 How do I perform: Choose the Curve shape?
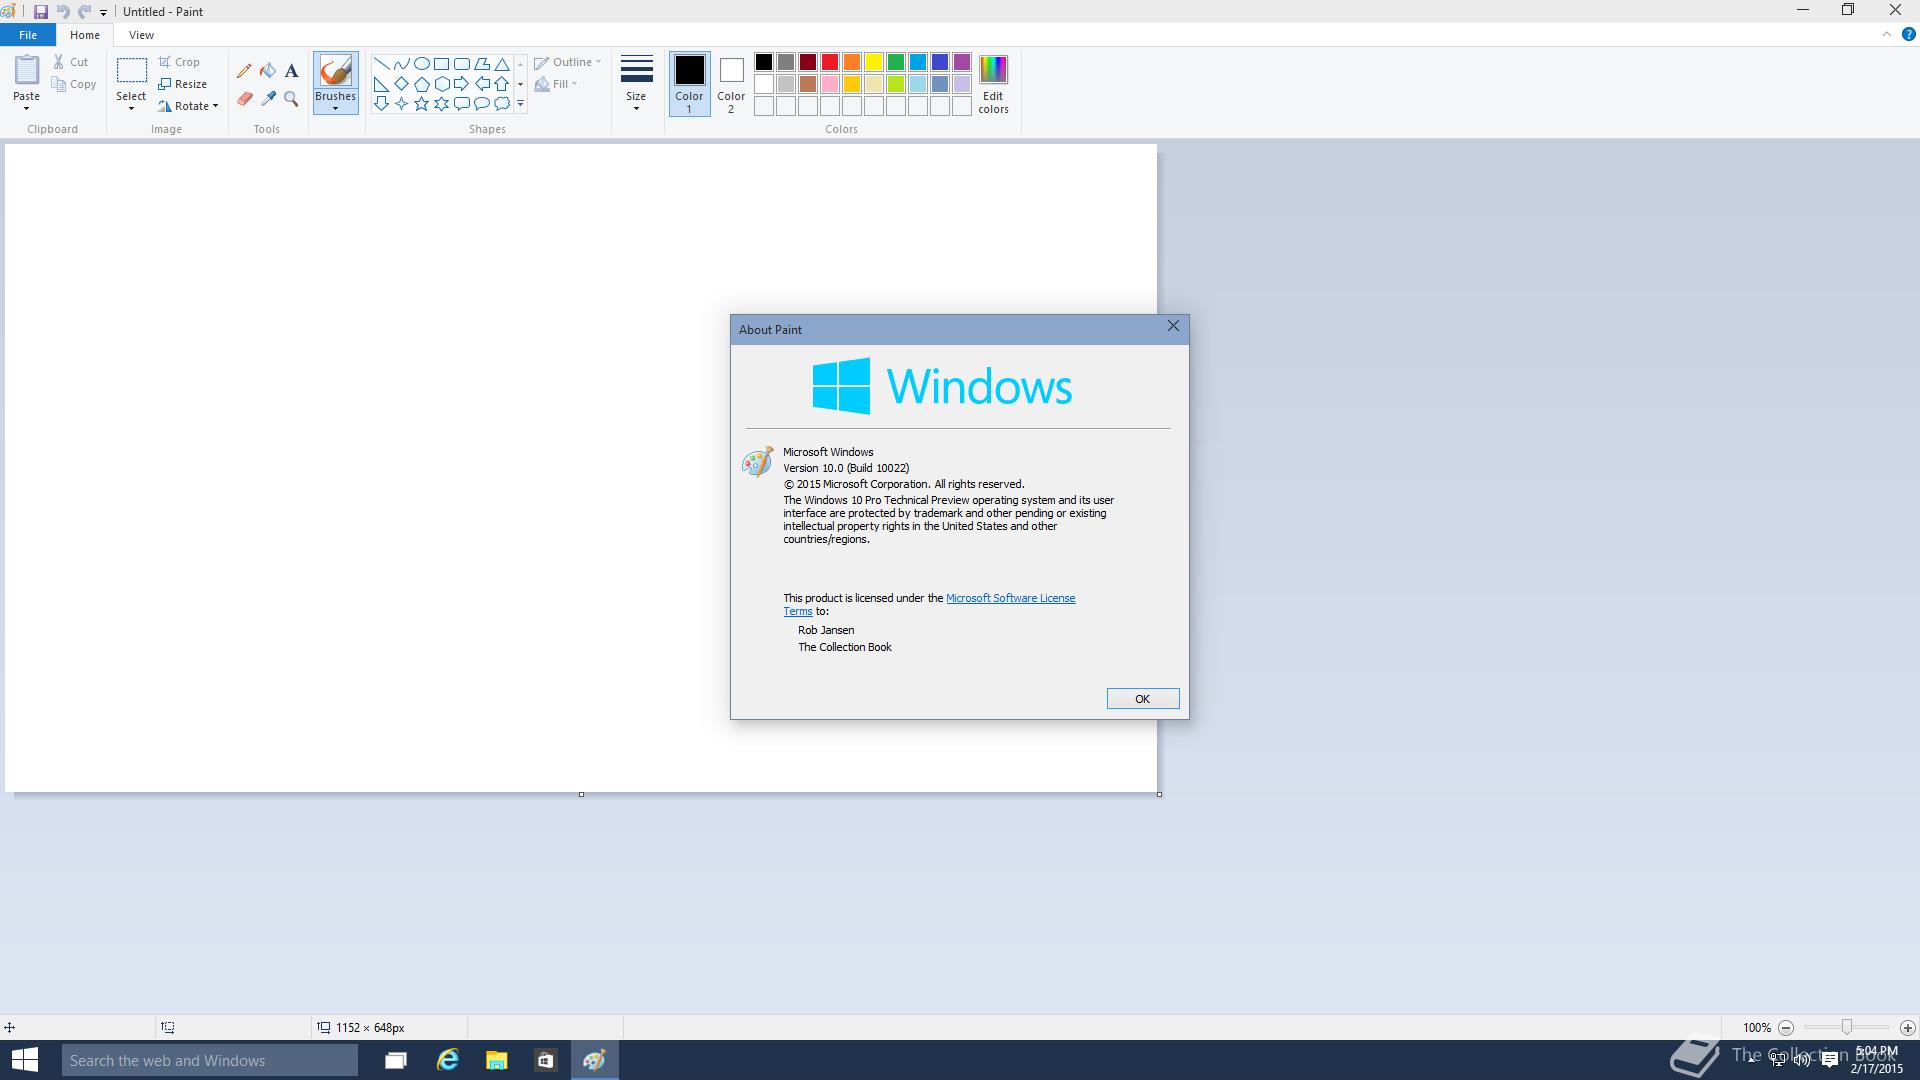401,64
